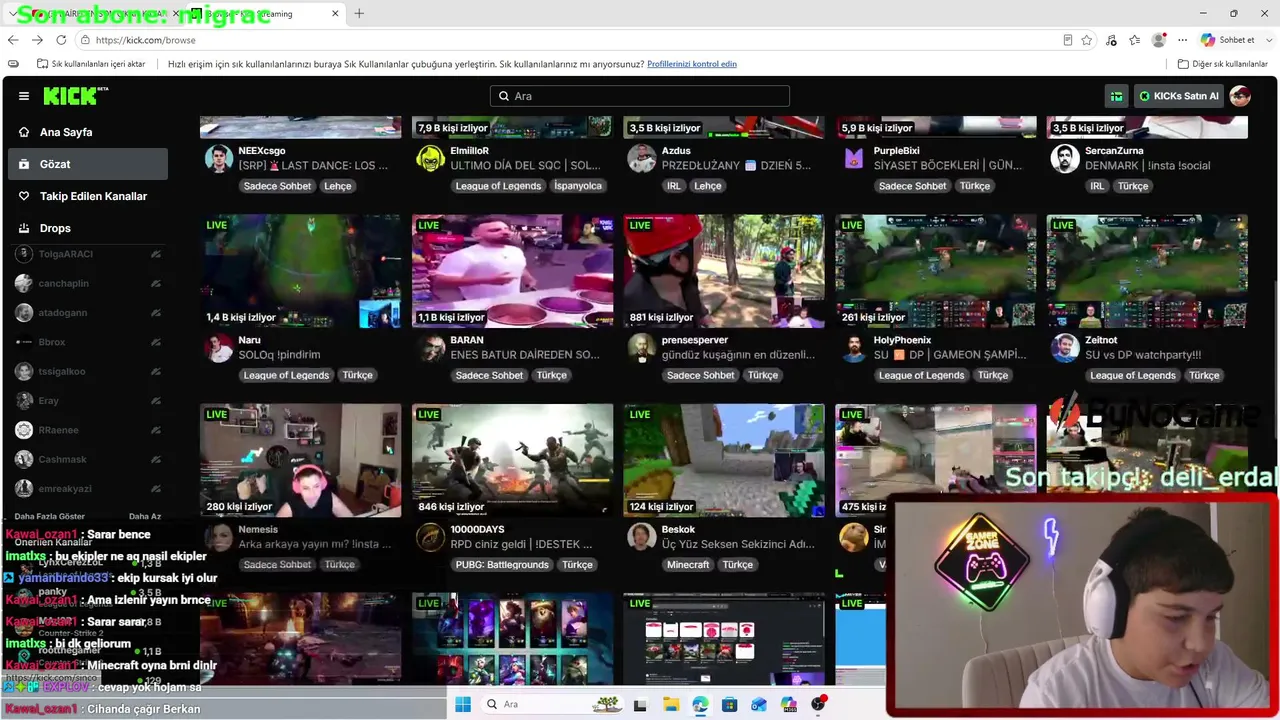Open canchaplin in followed channels list
Image resolution: width=1280 pixels, height=720 pixels.
click(88, 283)
